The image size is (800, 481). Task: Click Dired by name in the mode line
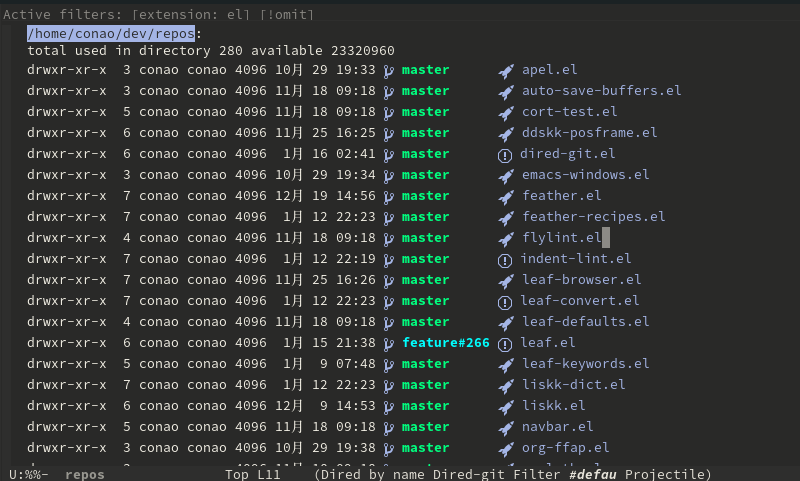coord(373,474)
